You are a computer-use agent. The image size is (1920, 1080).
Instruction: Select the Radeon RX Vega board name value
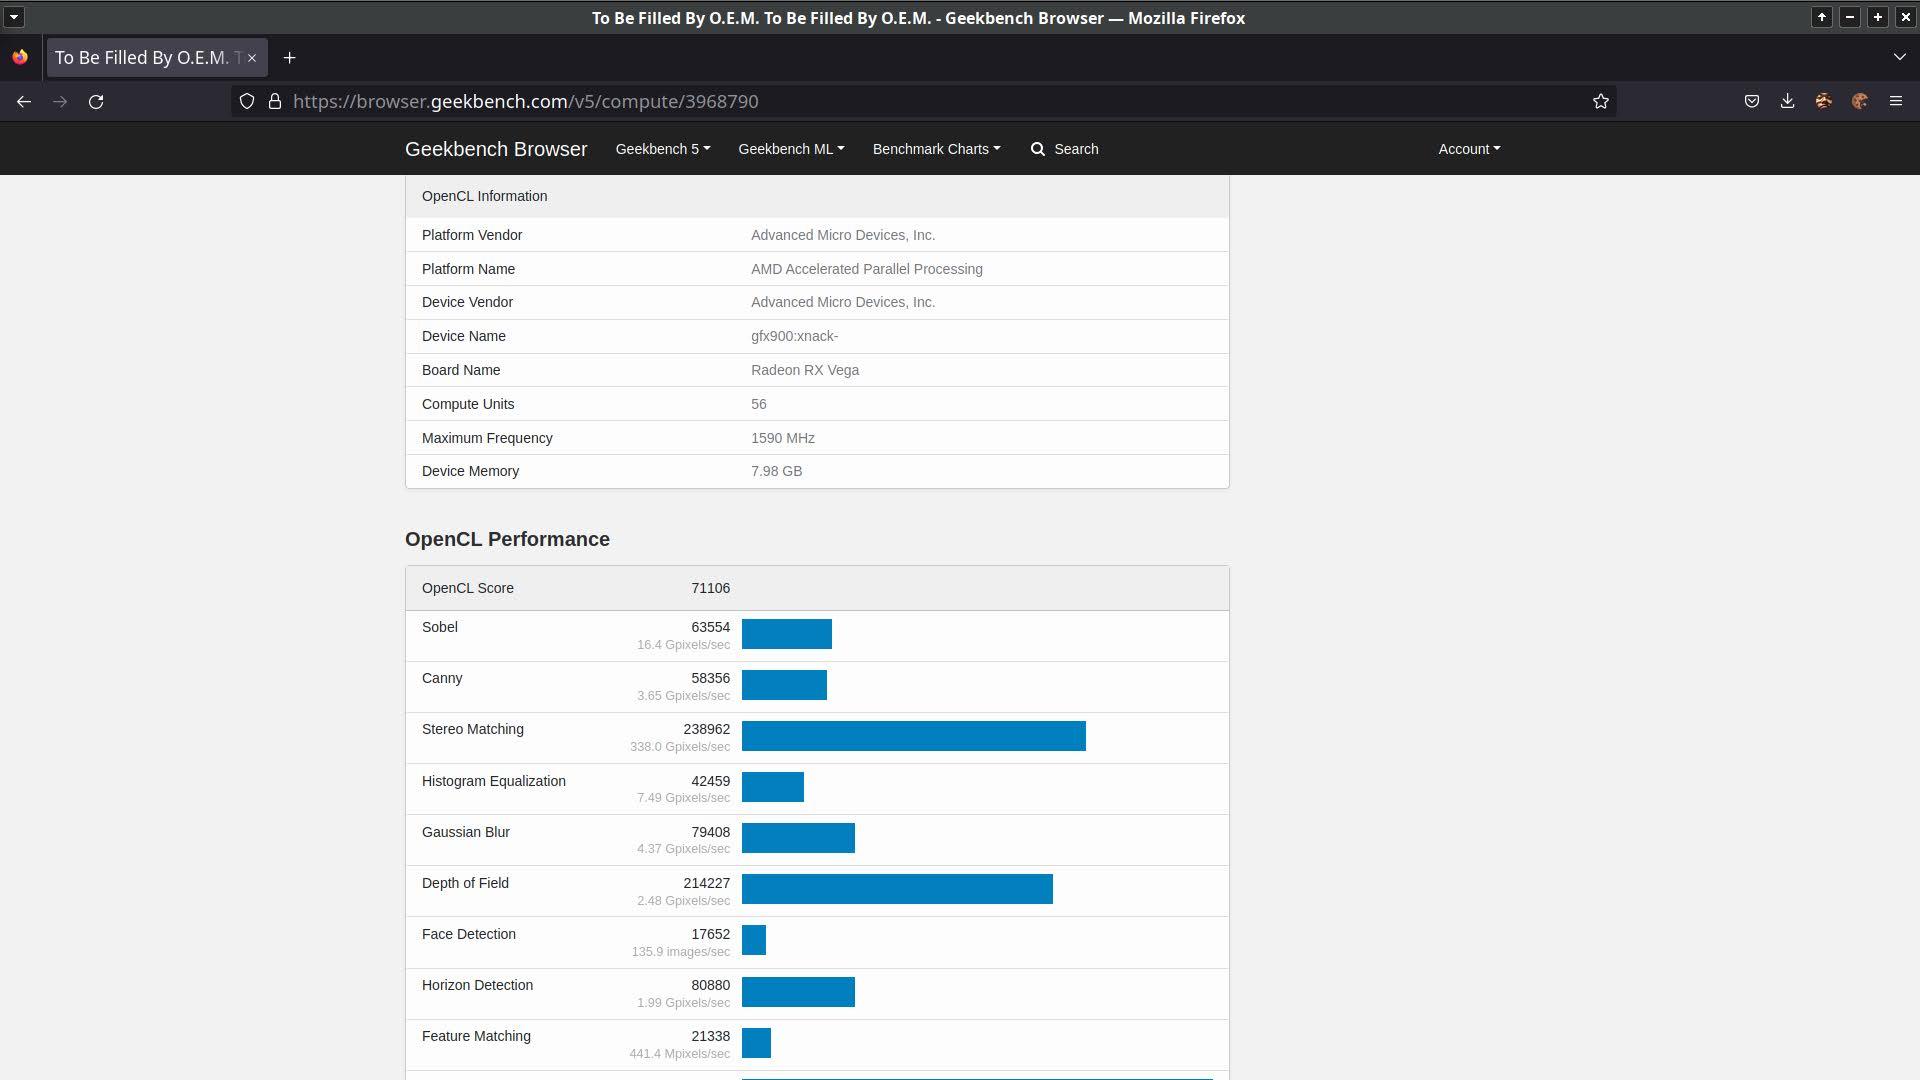805,370
